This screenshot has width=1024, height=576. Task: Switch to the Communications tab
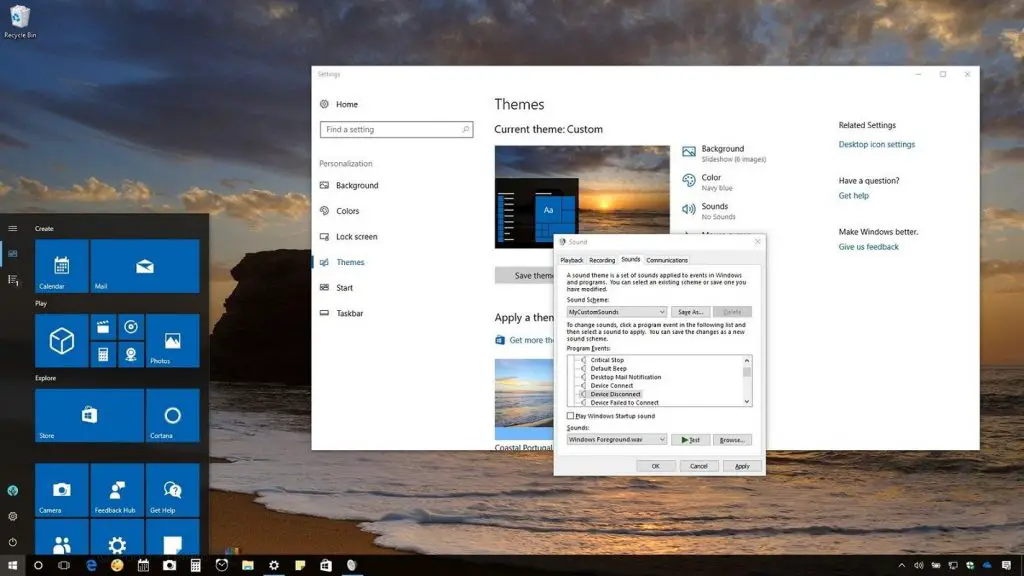(x=666, y=260)
